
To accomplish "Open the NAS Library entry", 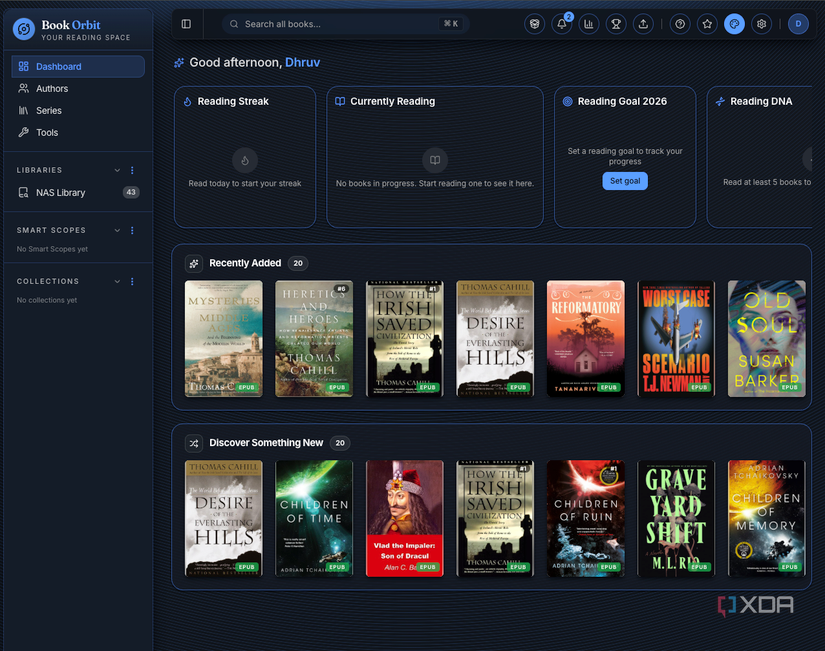I will click(78, 192).
